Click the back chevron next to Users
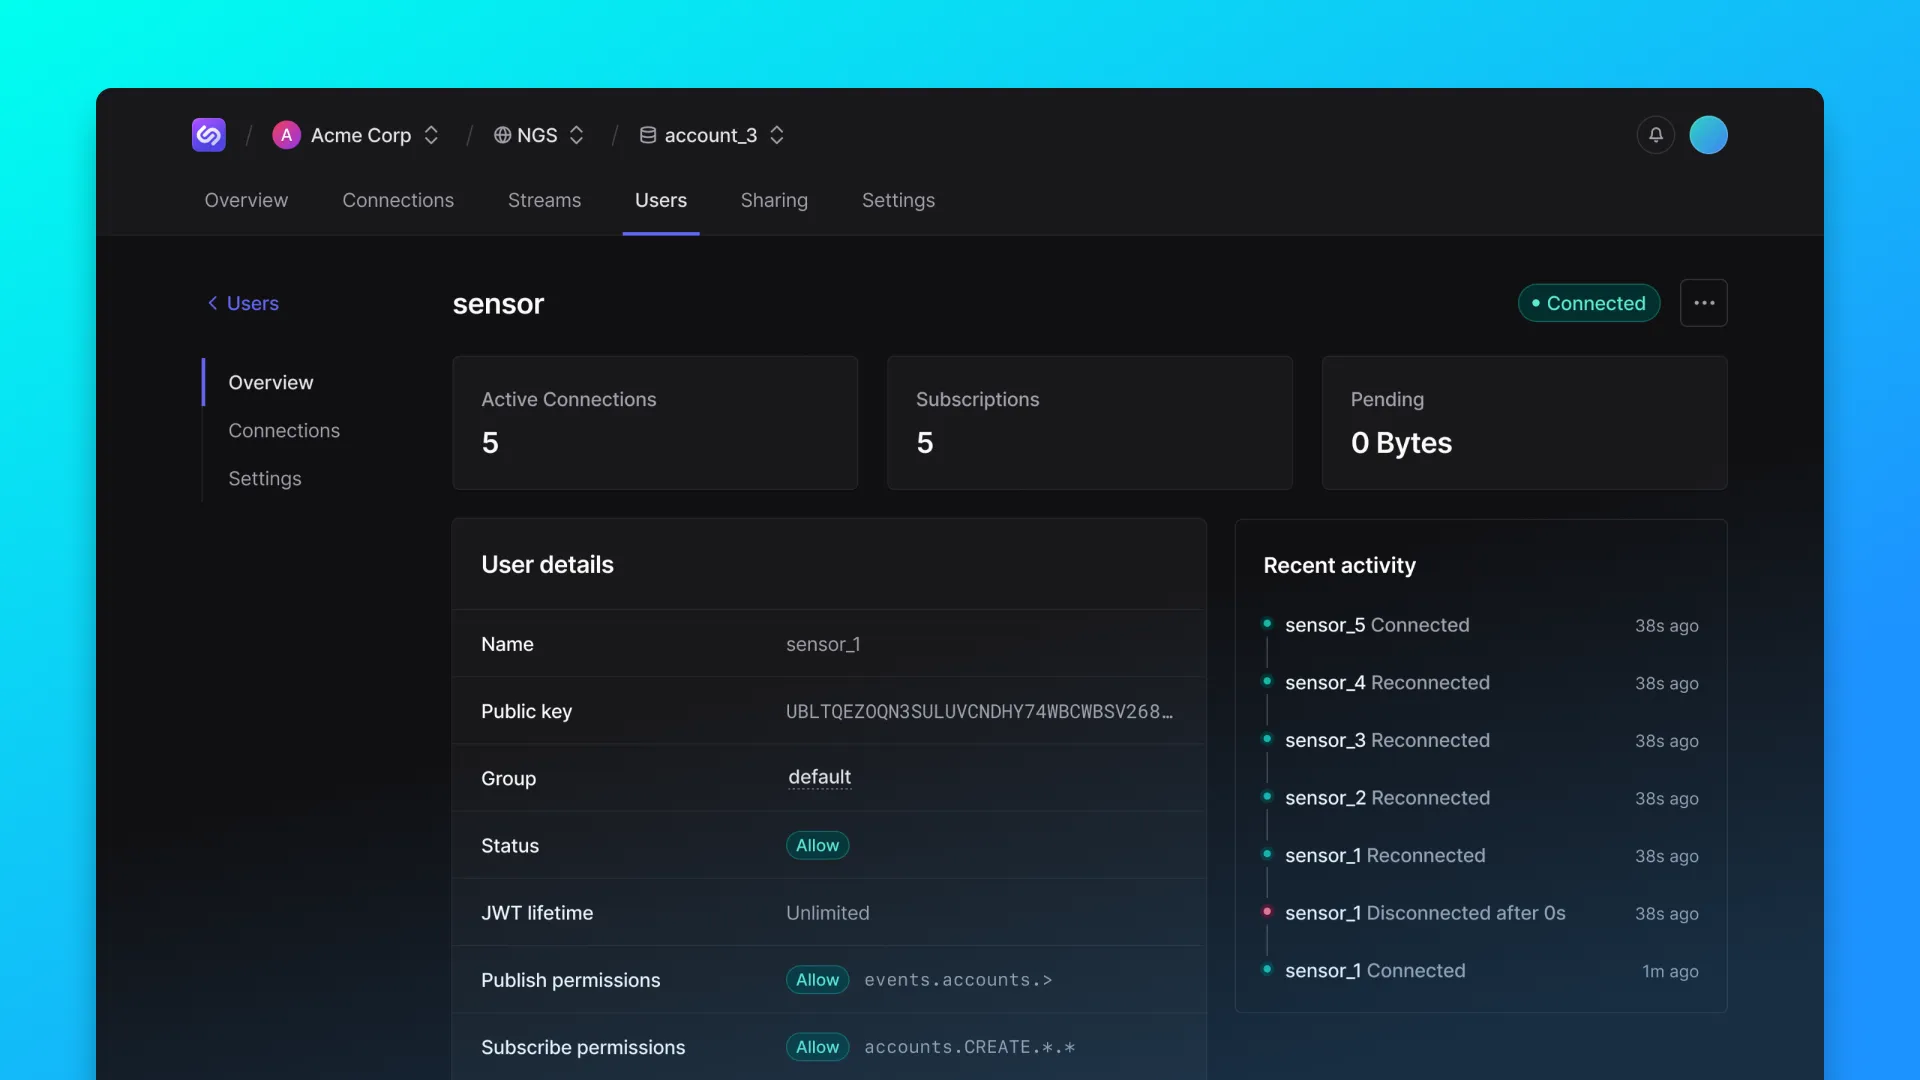 (x=212, y=303)
